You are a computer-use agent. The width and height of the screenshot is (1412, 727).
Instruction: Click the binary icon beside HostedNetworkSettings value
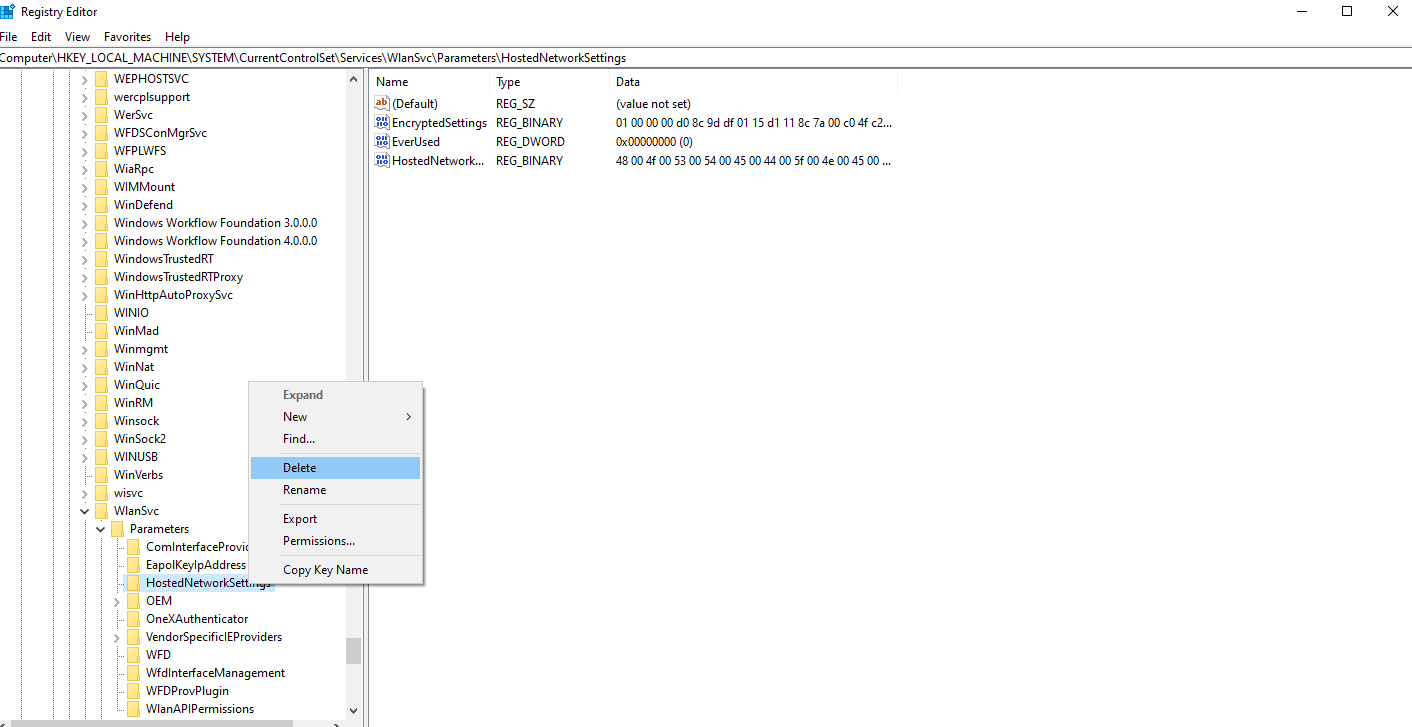point(381,160)
